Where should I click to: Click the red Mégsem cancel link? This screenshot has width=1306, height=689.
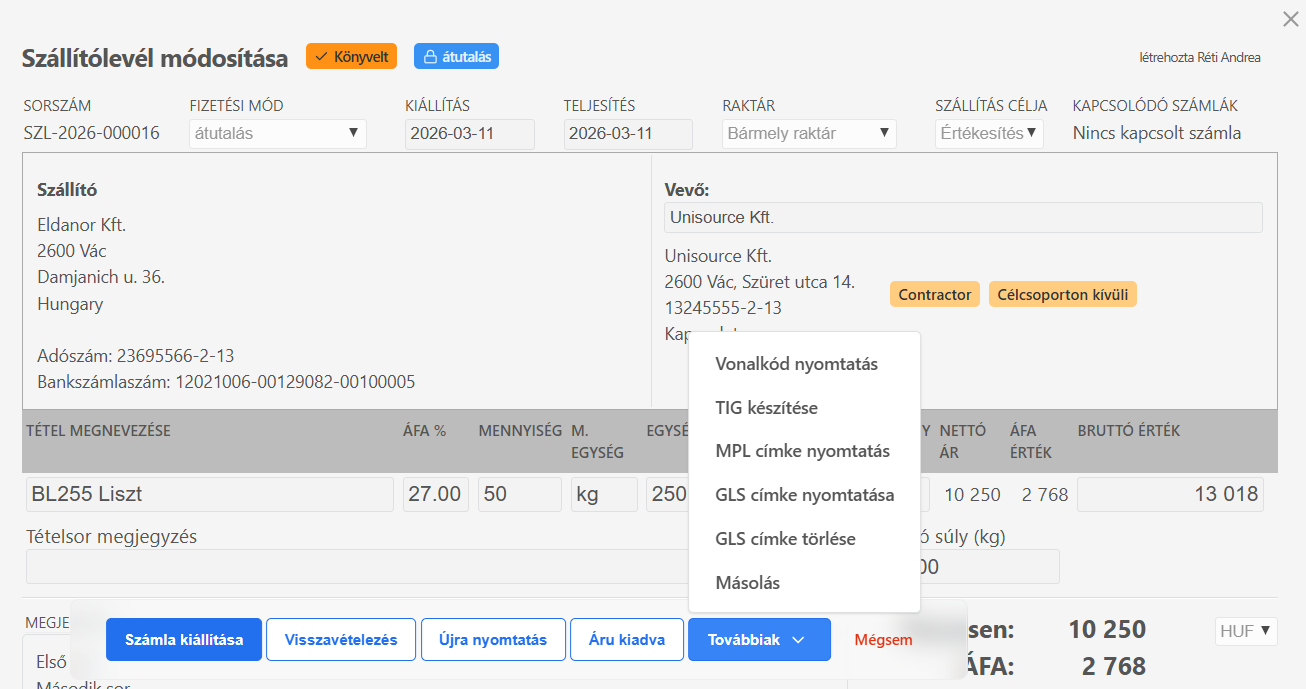pos(883,640)
